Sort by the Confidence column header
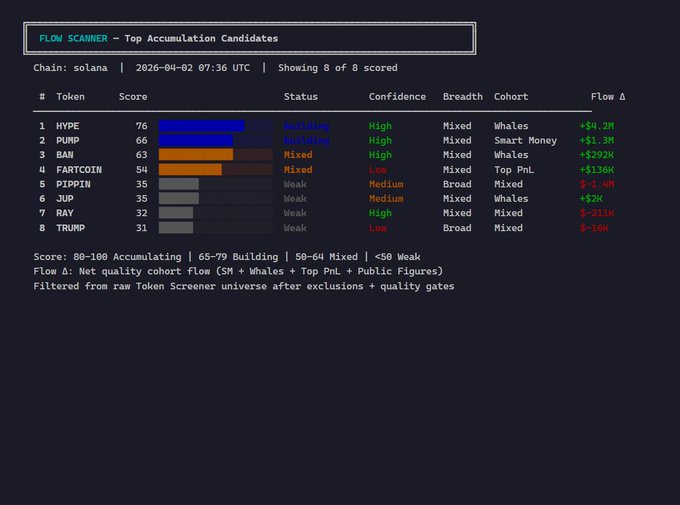The height and width of the screenshot is (505, 680). [x=397, y=97]
